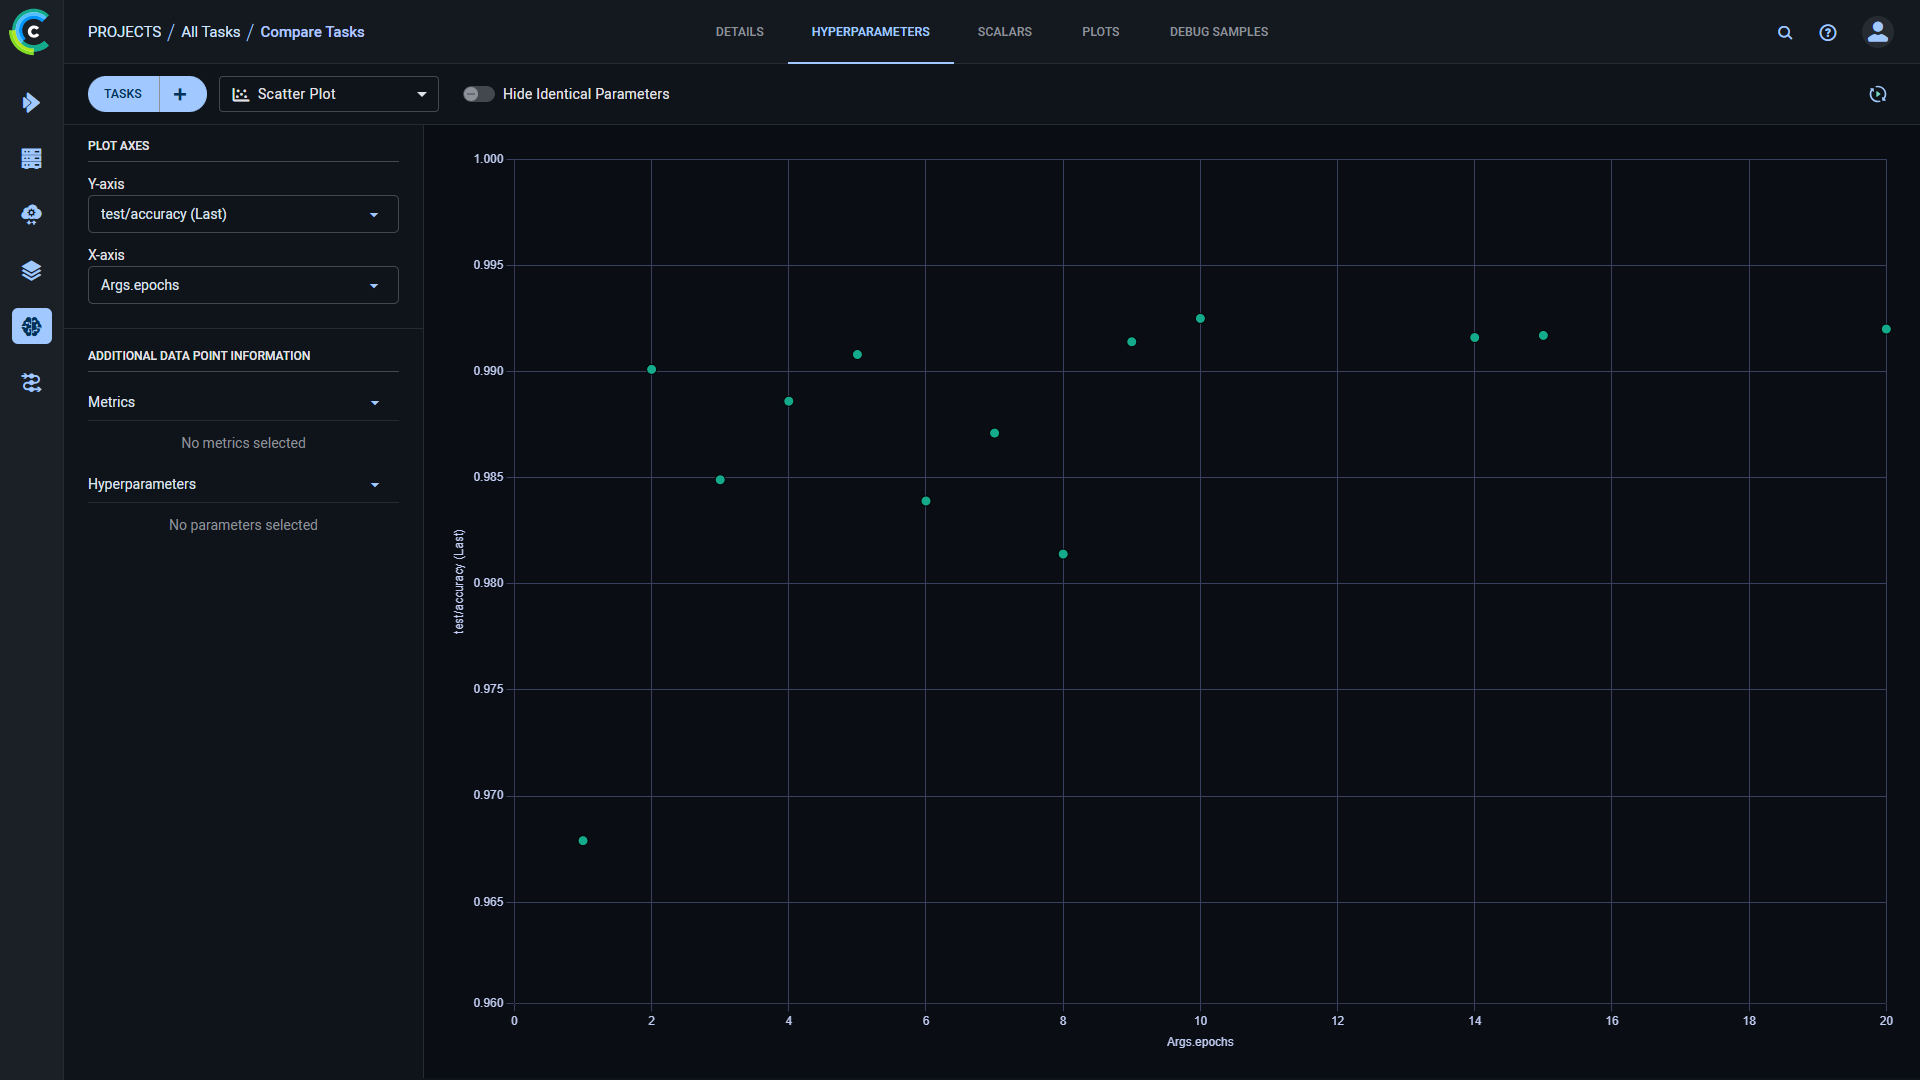Switch the Hide Identical Parameters toggle state
Viewport: 1920px width, 1080px height.
pos(478,93)
